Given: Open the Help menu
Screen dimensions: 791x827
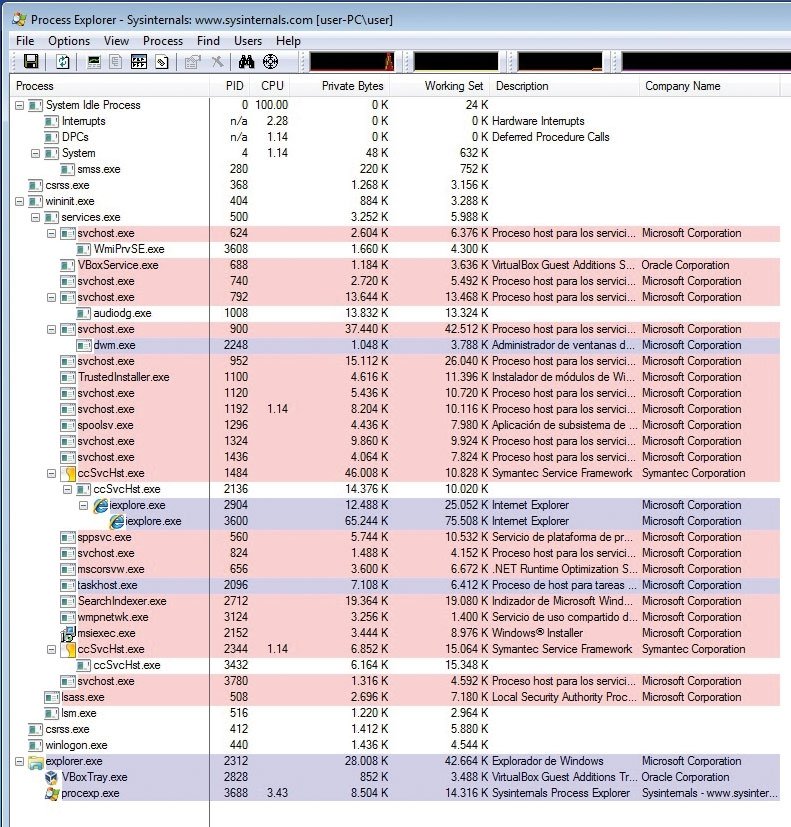Looking at the screenshot, I should [288, 41].
